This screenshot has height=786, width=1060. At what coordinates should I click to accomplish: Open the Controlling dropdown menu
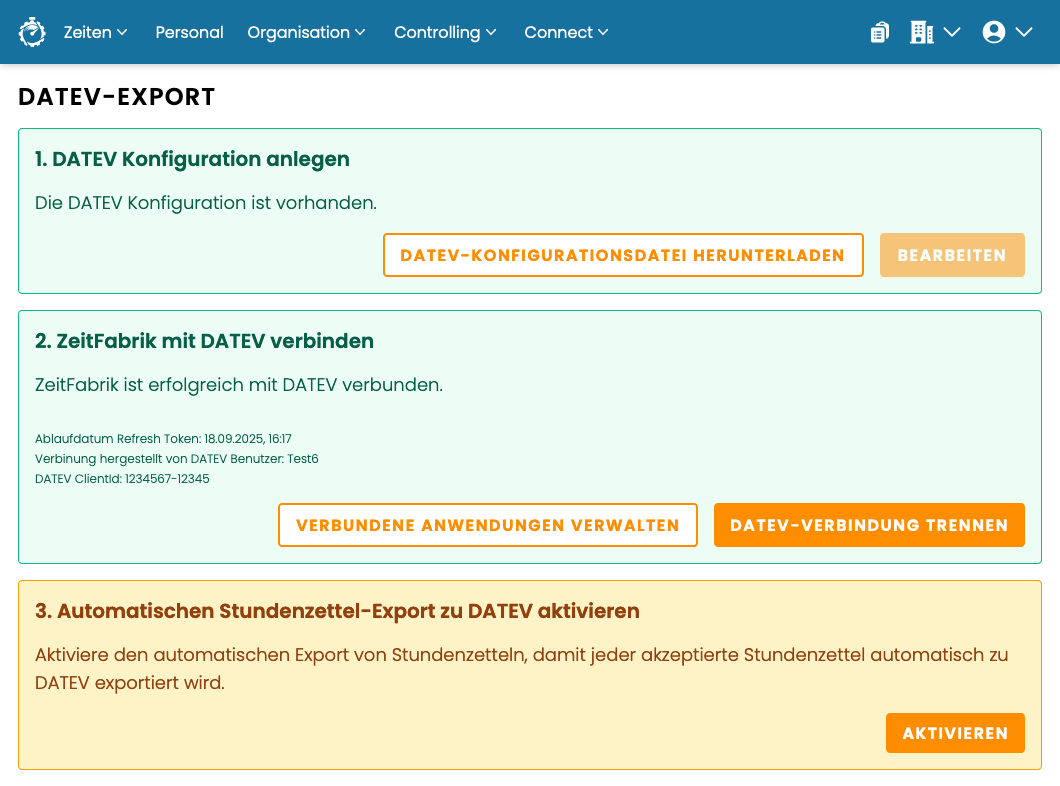click(x=445, y=32)
